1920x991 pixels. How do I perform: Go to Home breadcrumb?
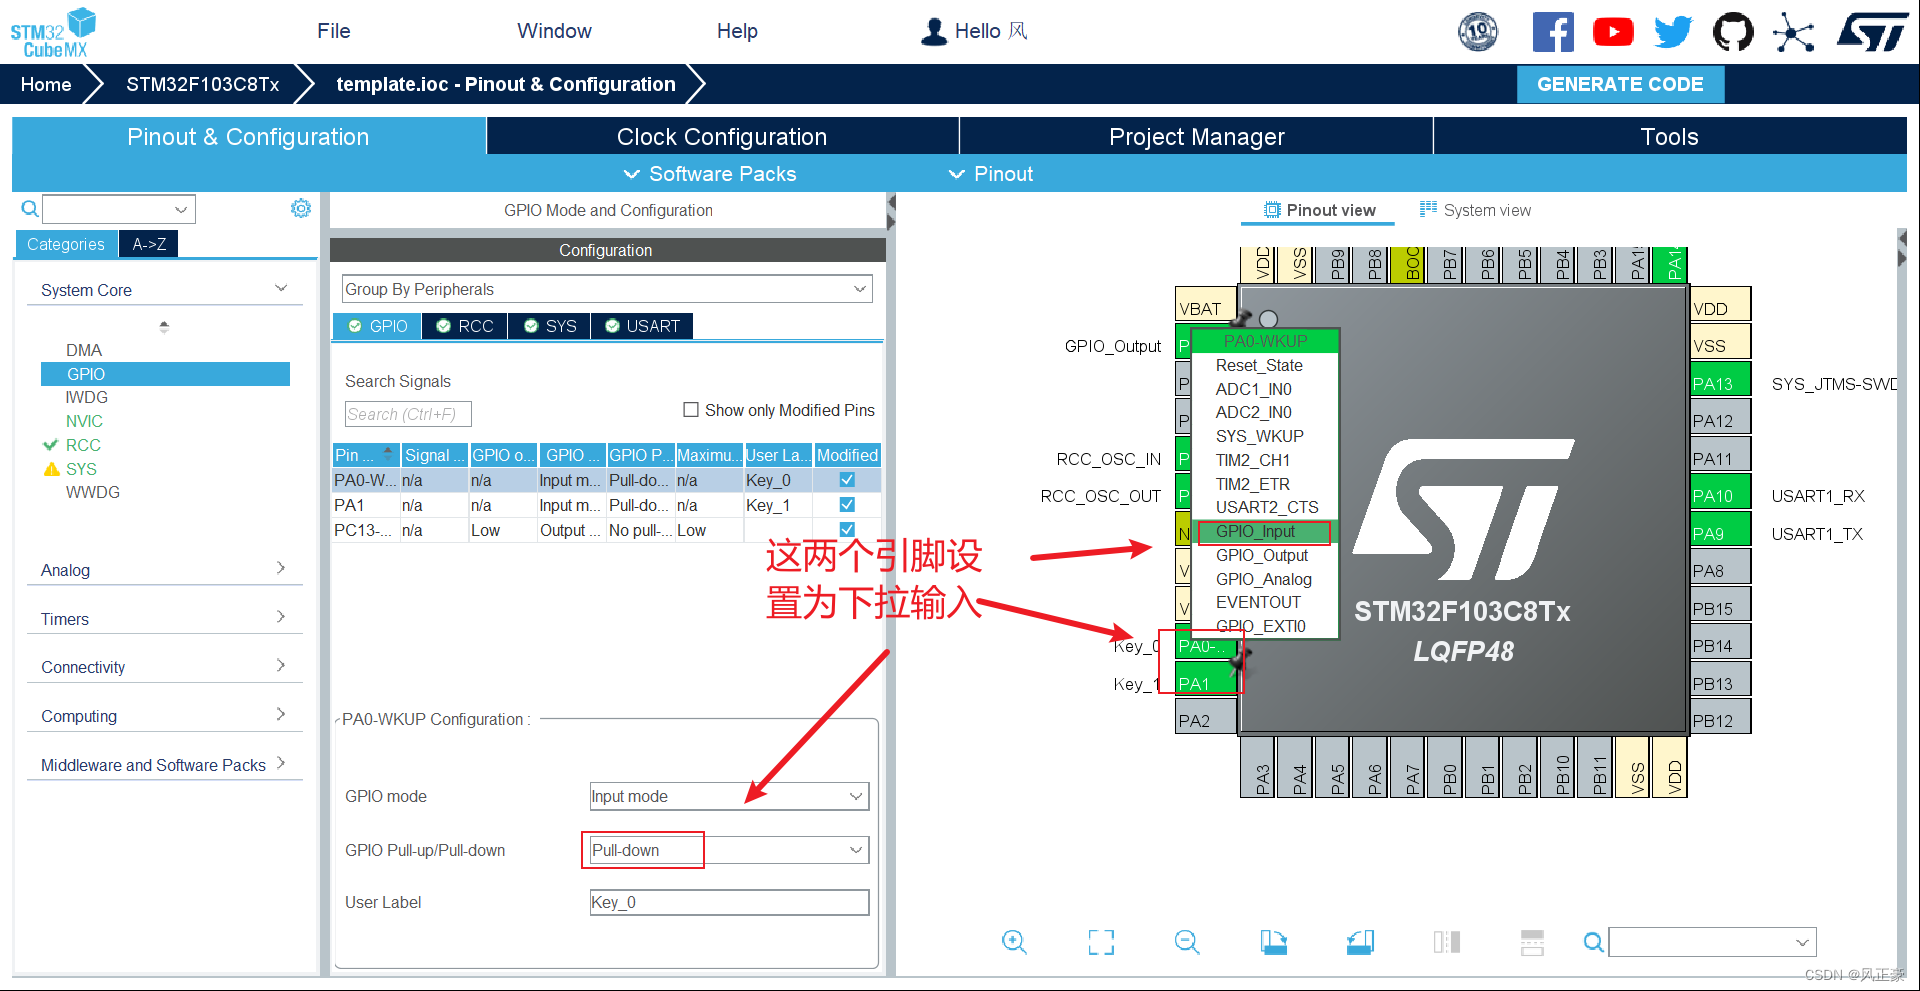pyautogui.click(x=46, y=84)
